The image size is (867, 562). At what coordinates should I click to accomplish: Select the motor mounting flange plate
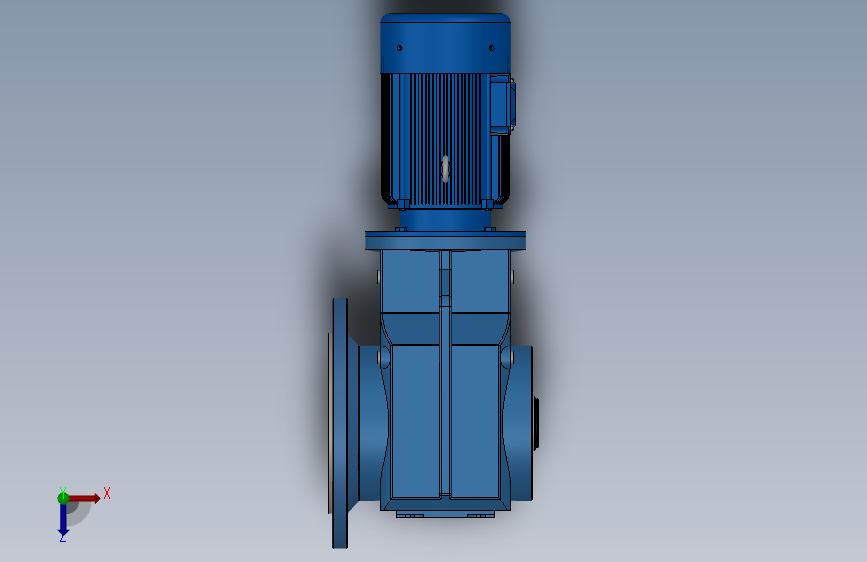(x=445, y=241)
